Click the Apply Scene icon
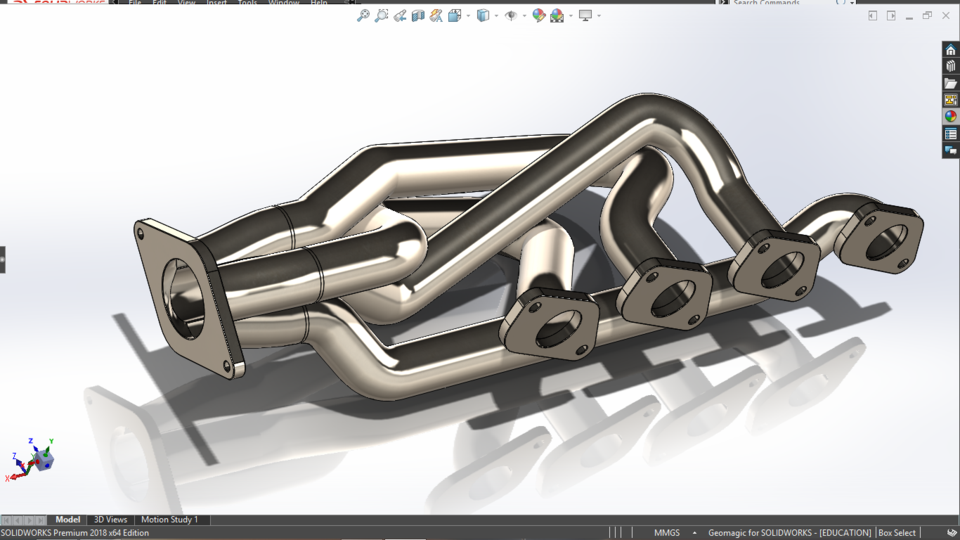This screenshot has width=960, height=540. pos(557,15)
